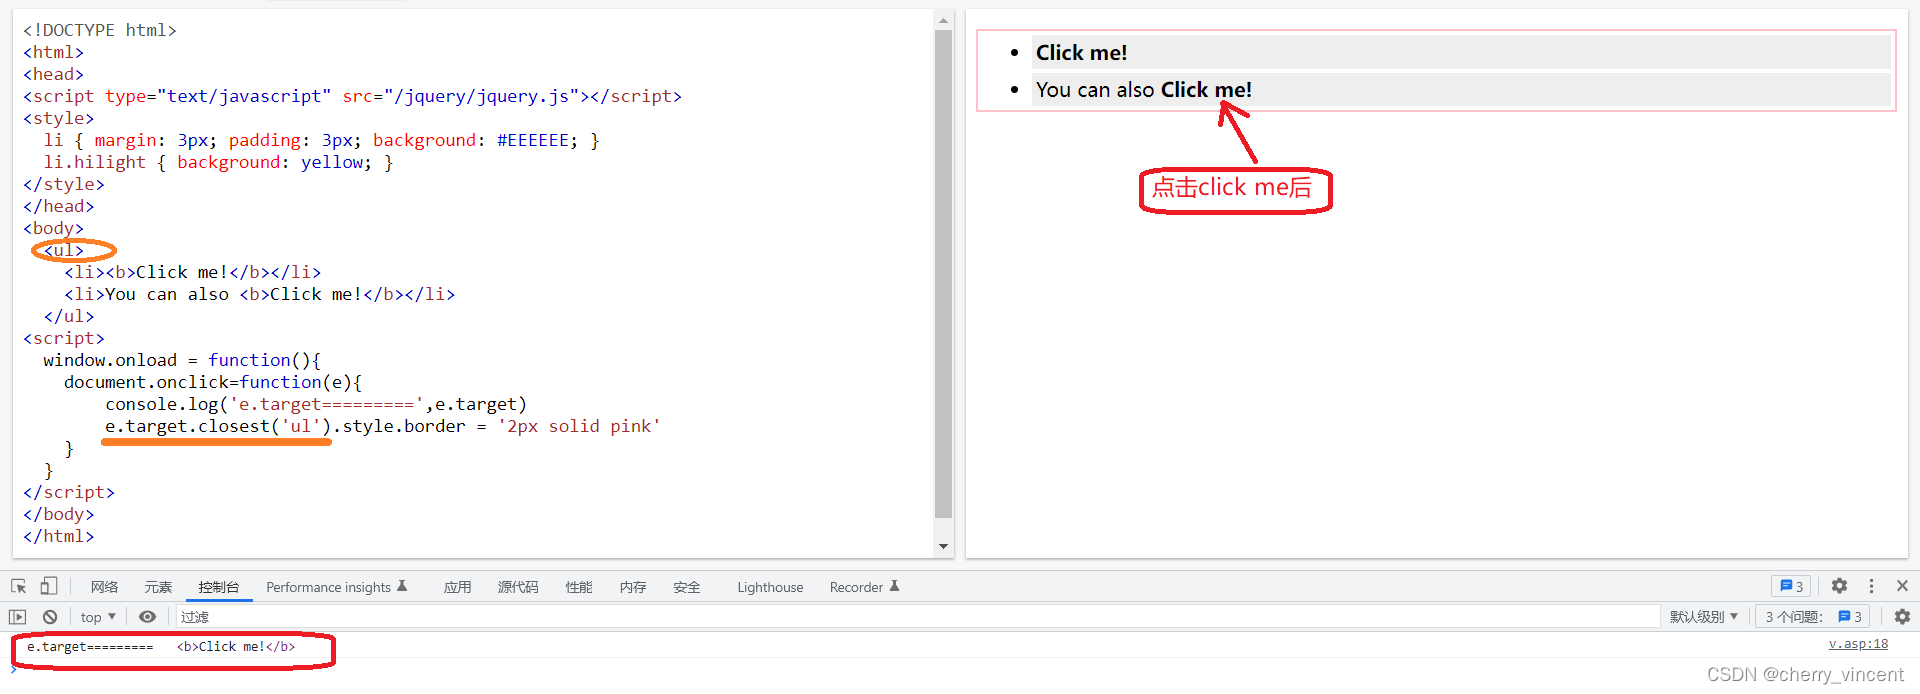Screen dimensions: 1920x694
Task: Click the first 'Click me!' list item
Action: [1461, 52]
